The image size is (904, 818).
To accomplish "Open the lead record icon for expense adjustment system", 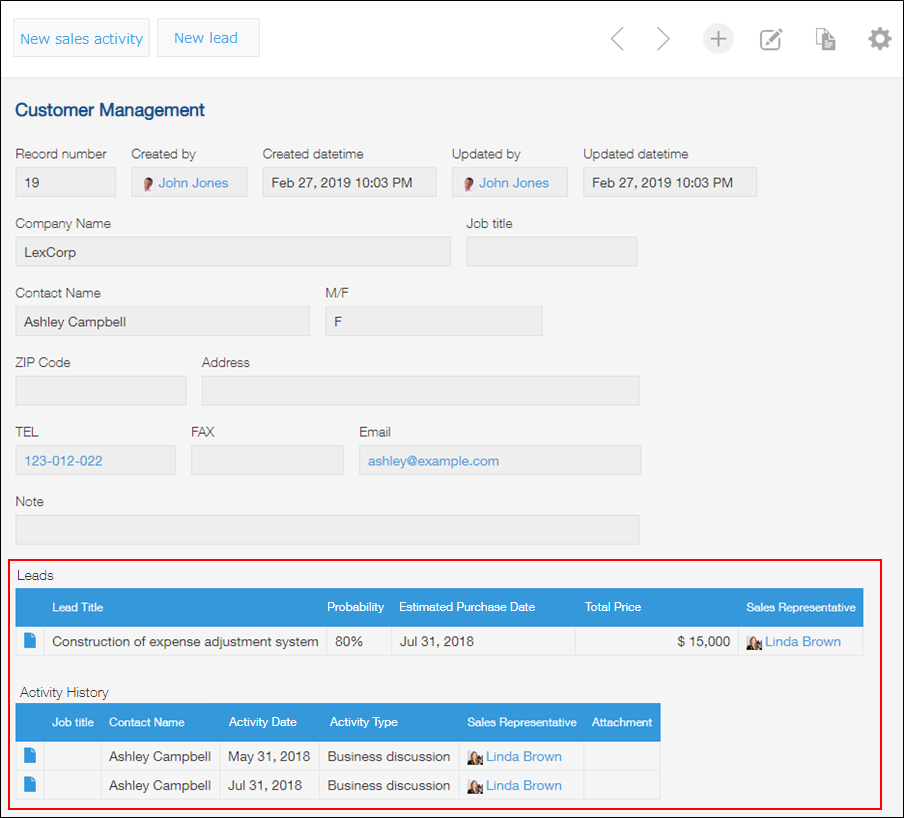I will click(29, 641).
